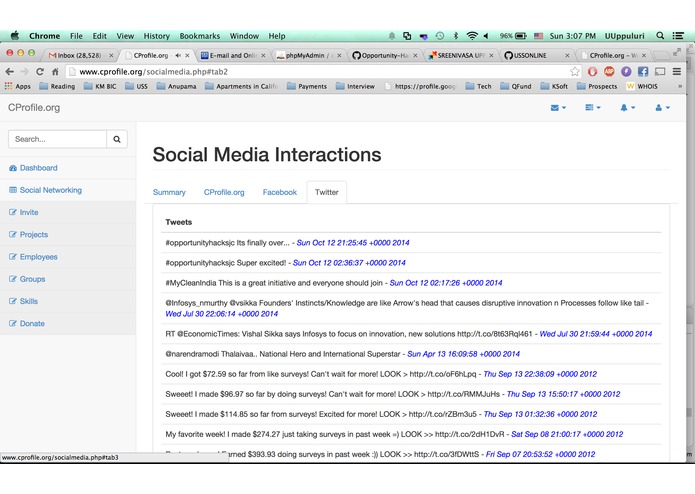Click the browser forward arrow
The image size is (695, 494).
(24, 71)
